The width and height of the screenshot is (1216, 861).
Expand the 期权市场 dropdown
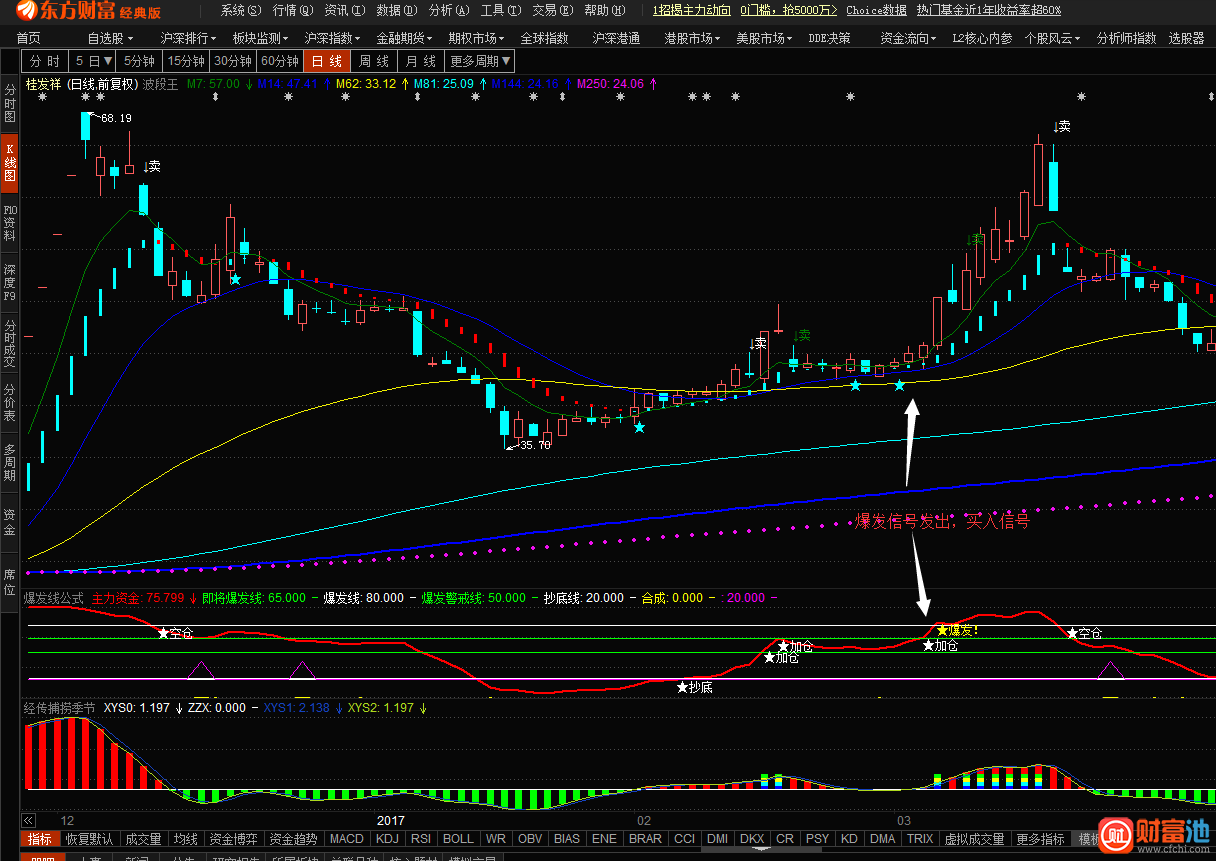[x=478, y=38]
